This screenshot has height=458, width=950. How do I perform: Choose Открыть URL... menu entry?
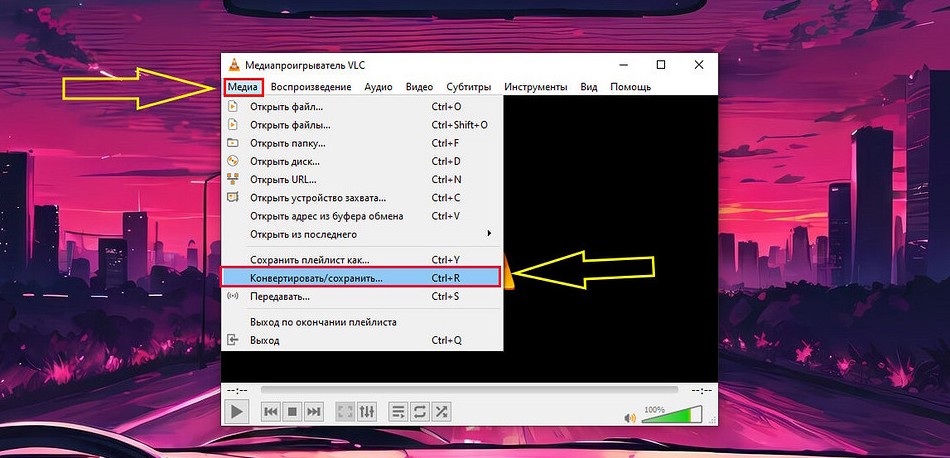tap(362, 180)
